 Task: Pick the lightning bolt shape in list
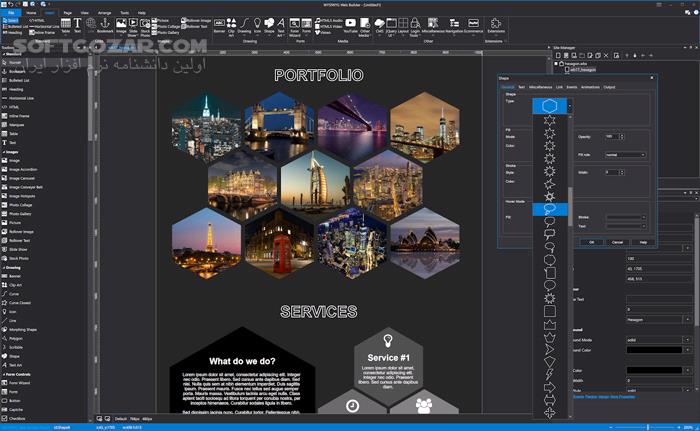(x=550, y=374)
